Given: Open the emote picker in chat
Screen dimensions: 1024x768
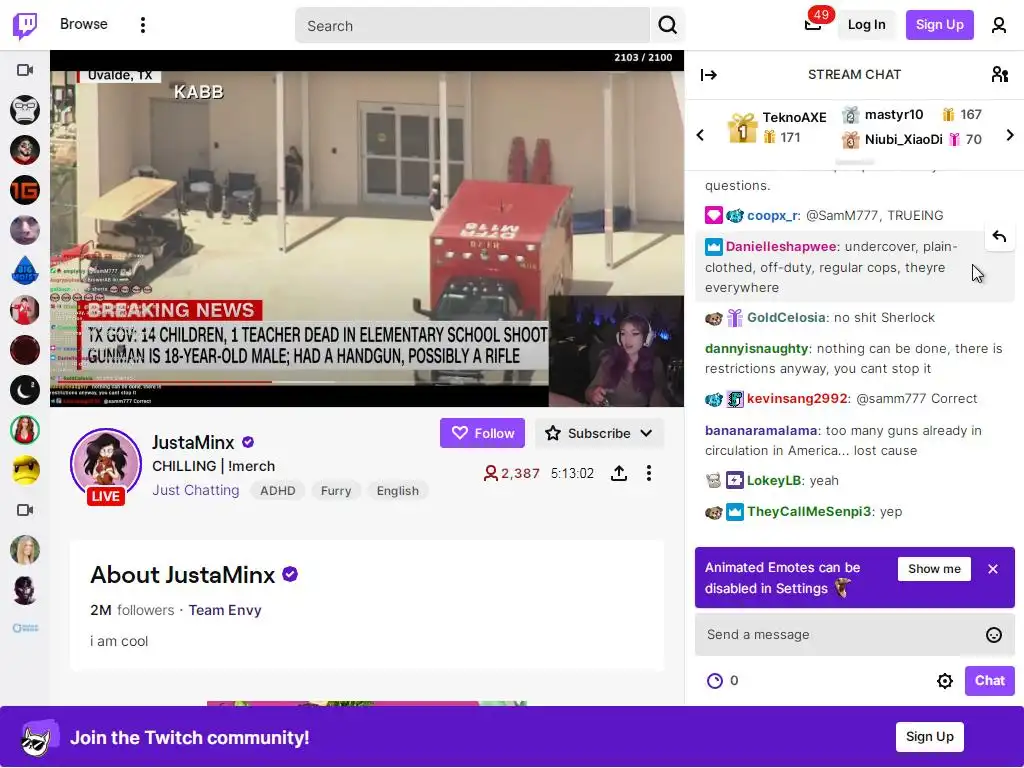Looking at the screenshot, I should pos(993,635).
